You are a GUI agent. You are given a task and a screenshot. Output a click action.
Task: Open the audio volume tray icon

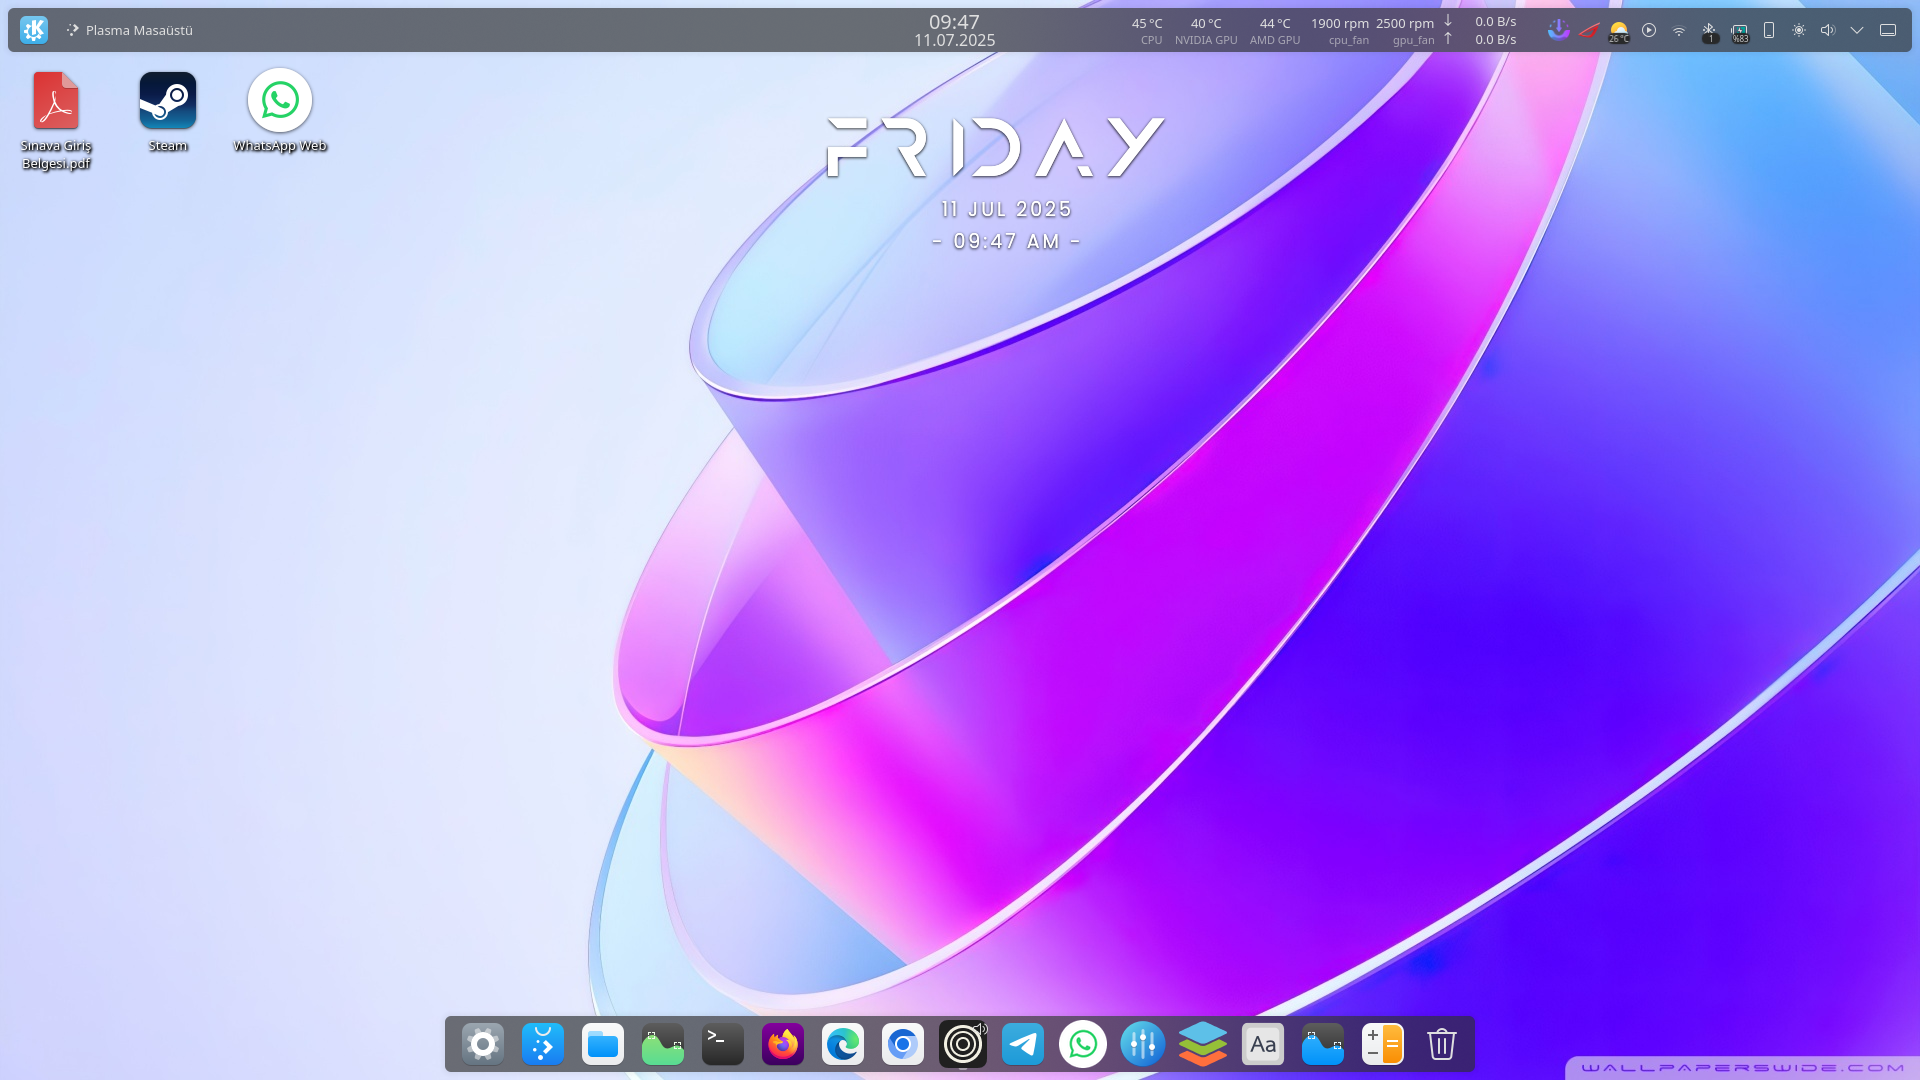1828,30
